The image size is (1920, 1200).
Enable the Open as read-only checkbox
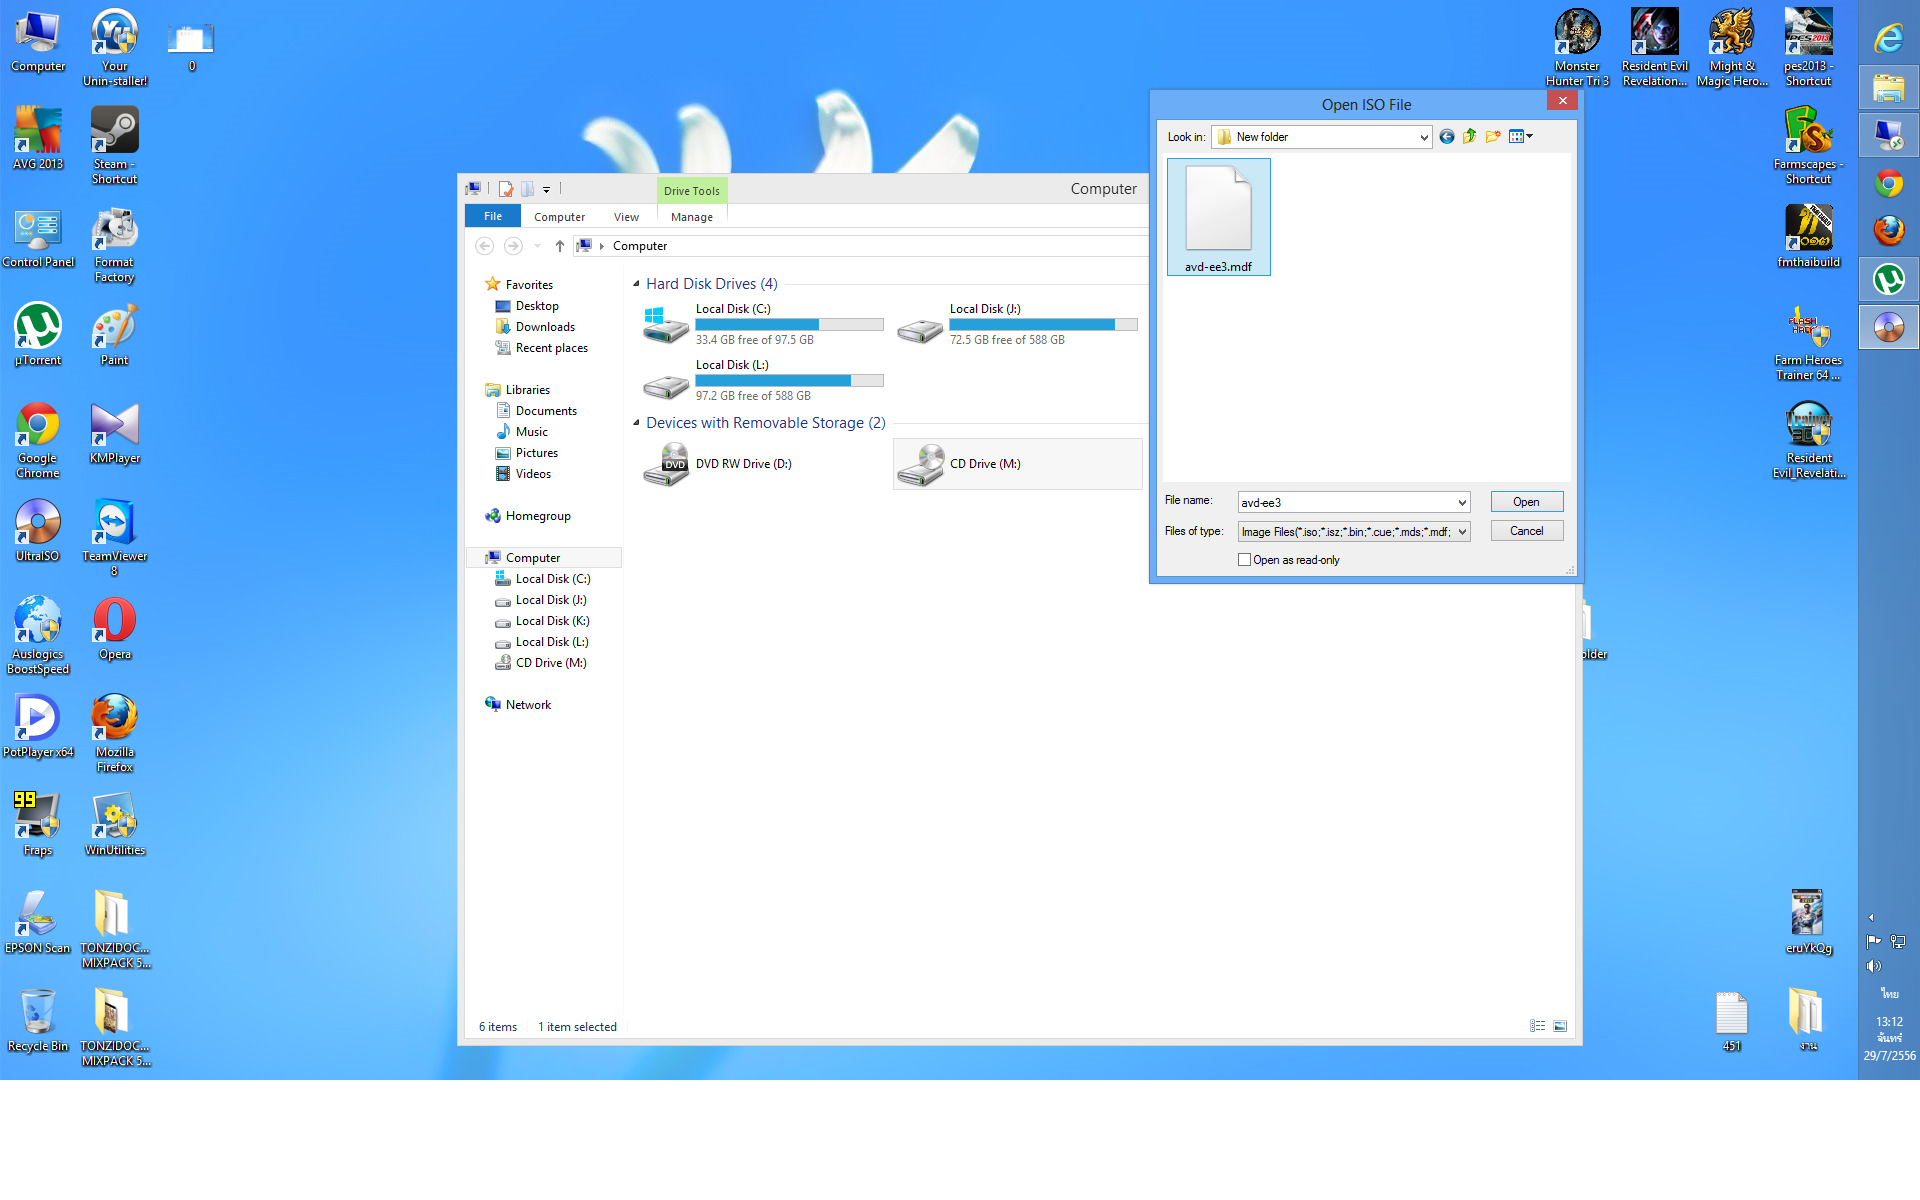click(x=1245, y=560)
